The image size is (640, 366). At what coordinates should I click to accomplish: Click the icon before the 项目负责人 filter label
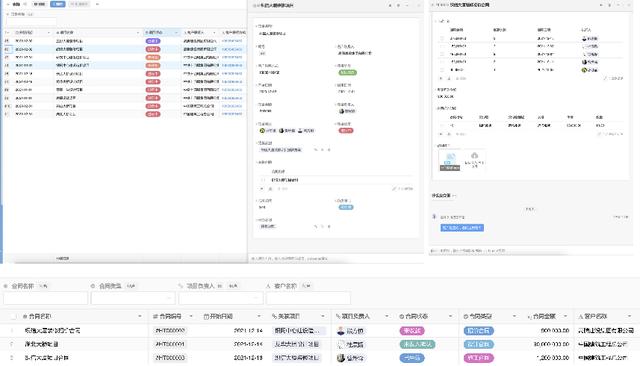[x=181, y=286]
